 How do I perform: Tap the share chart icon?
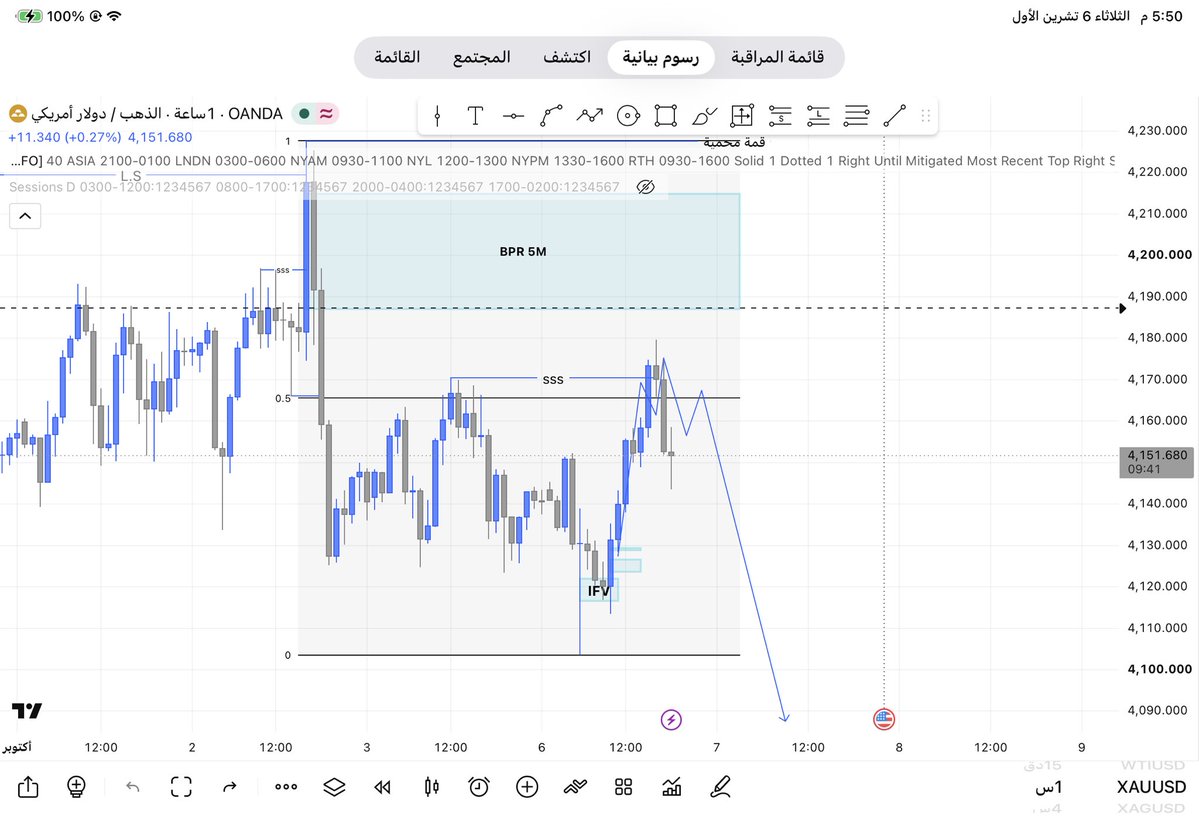coord(28,786)
